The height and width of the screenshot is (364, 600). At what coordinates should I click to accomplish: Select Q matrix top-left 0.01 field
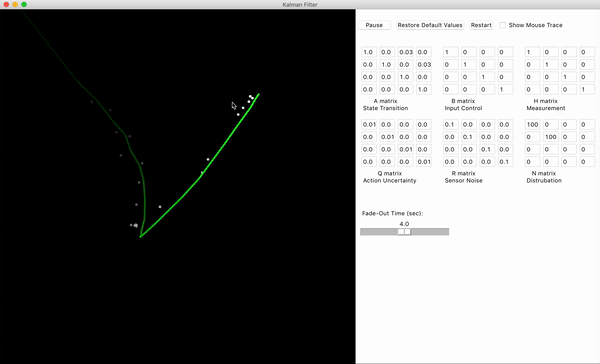(369, 124)
